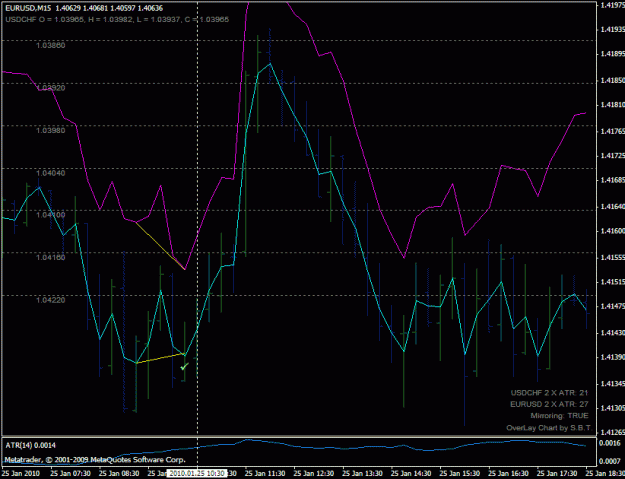This screenshot has width=625, height=479.
Task: Click the 'OverLay Chart by S.B.T.' label
Action: click(x=548, y=428)
